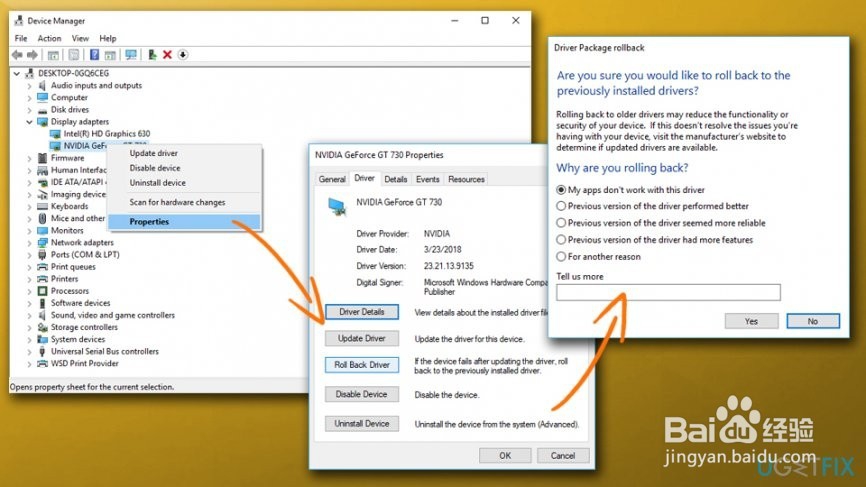Click the Disable device down-arrow toolbar icon
866x487 pixels.
pyautogui.click(x=183, y=55)
